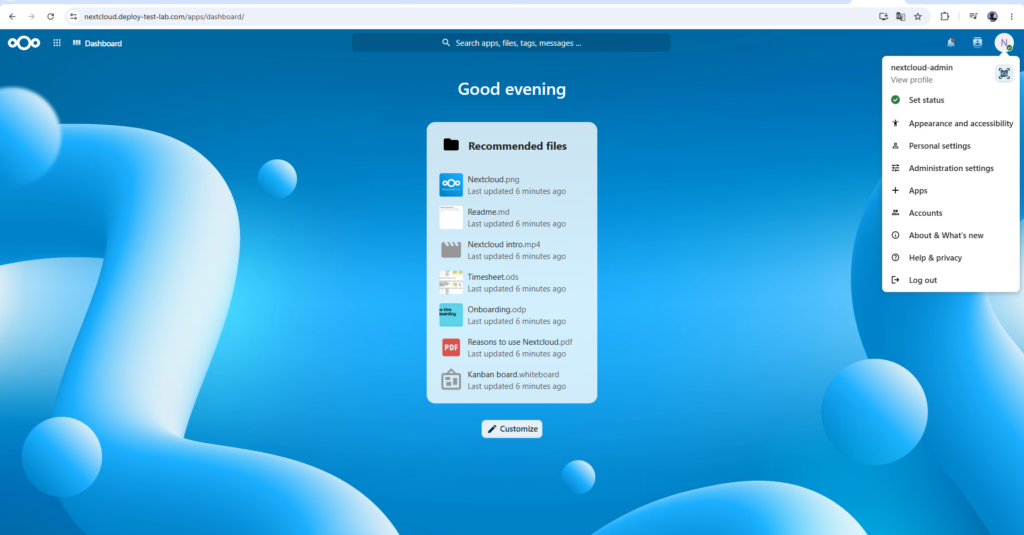Viewport: 1024px width, 535px height.
Task: Click the Nextcloud intro.mp4 video icon
Action: [x=451, y=250]
